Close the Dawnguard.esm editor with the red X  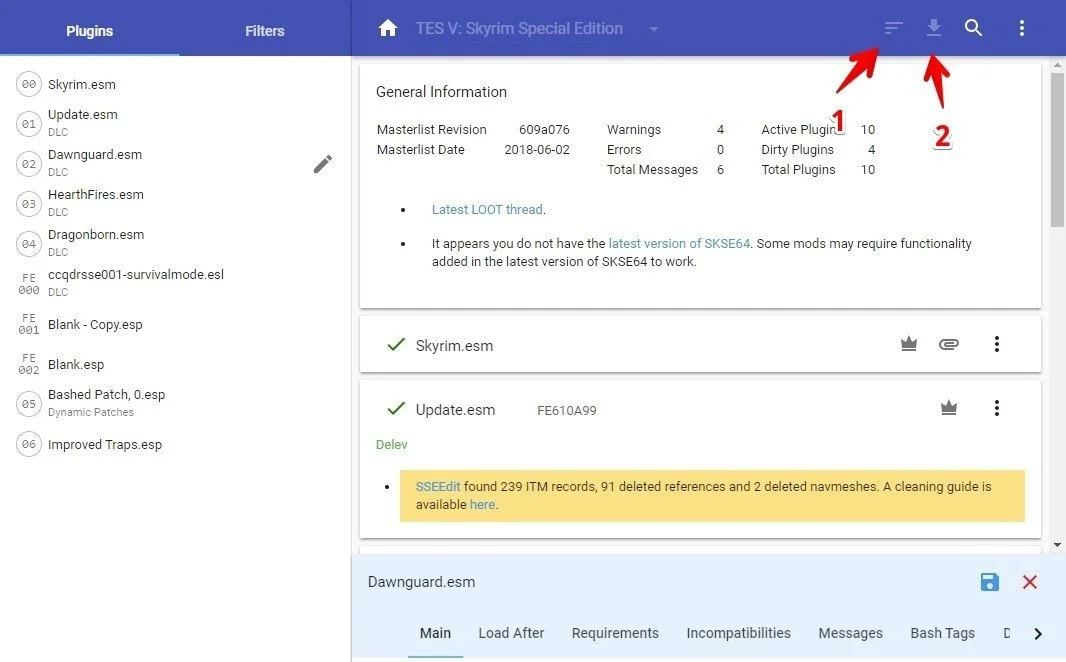pos(1030,582)
